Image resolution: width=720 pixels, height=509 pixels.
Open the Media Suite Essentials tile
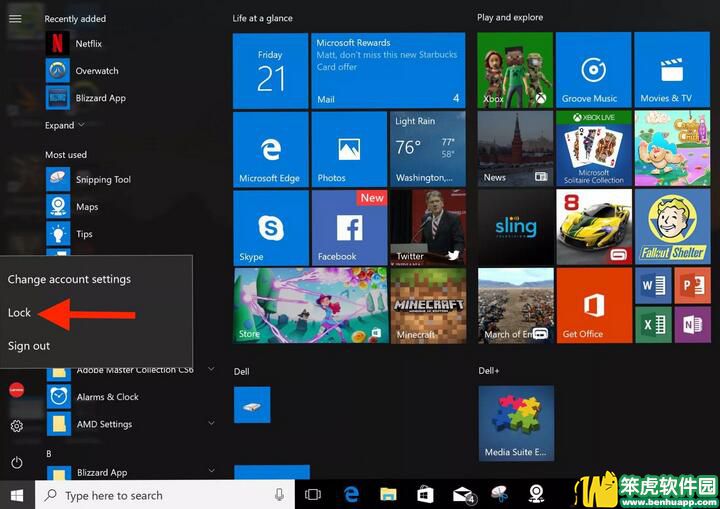pyautogui.click(x=516, y=423)
